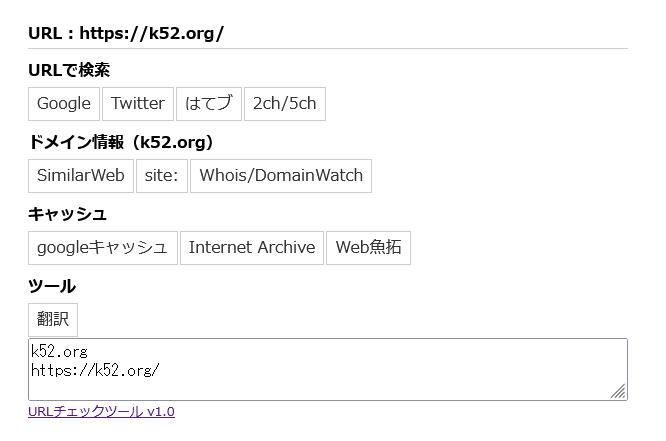Click the https://k52.org/ line in textarea
This screenshot has height=441, width=666.
pyautogui.click(x=95, y=370)
